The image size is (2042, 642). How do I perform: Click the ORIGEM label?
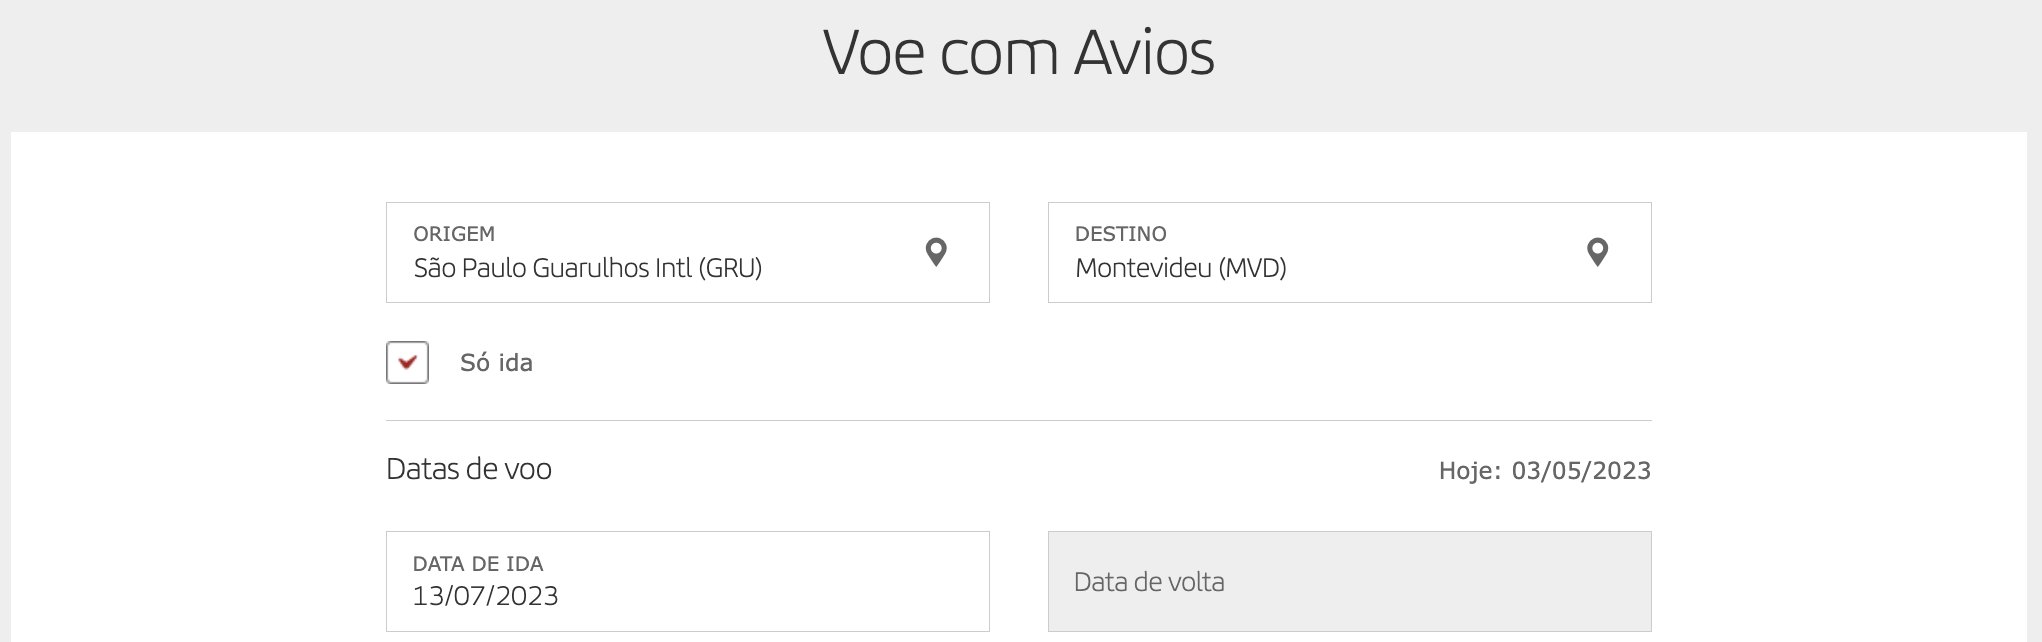click(454, 234)
